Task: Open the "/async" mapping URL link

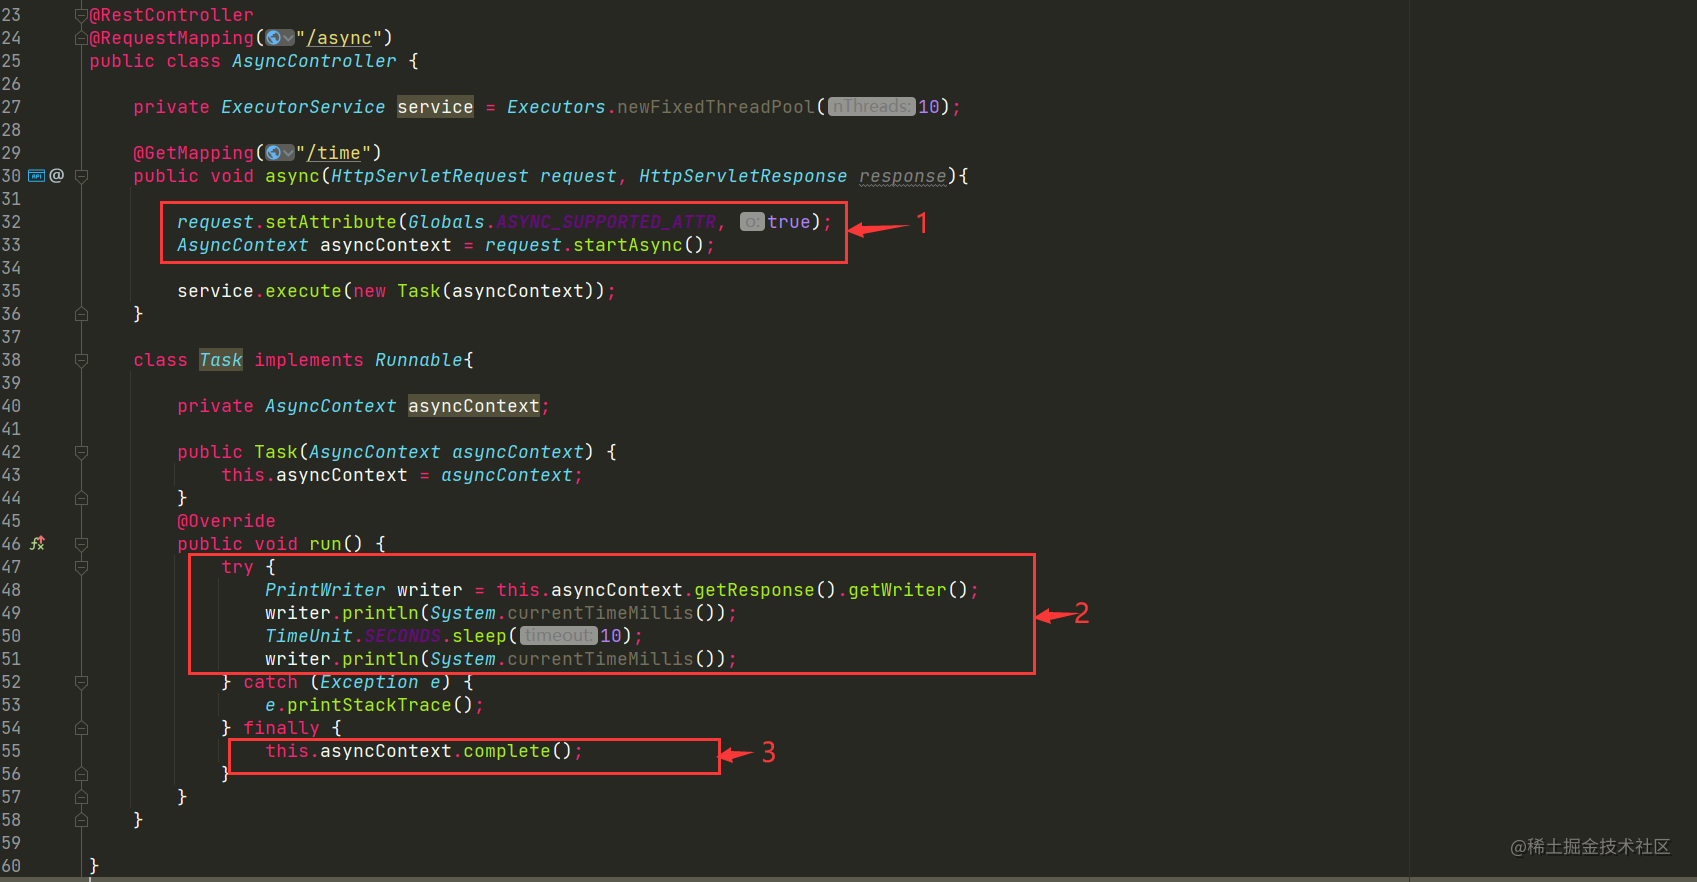Action: (x=339, y=38)
